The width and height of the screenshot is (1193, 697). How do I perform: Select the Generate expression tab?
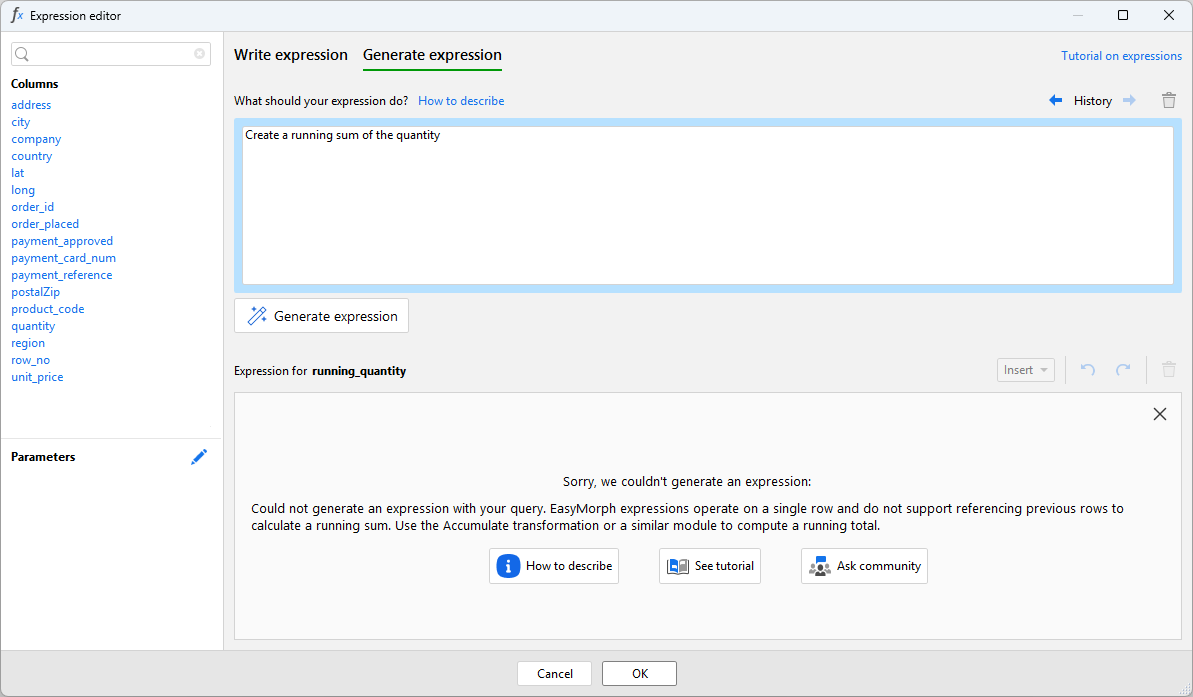[x=432, y=55]
